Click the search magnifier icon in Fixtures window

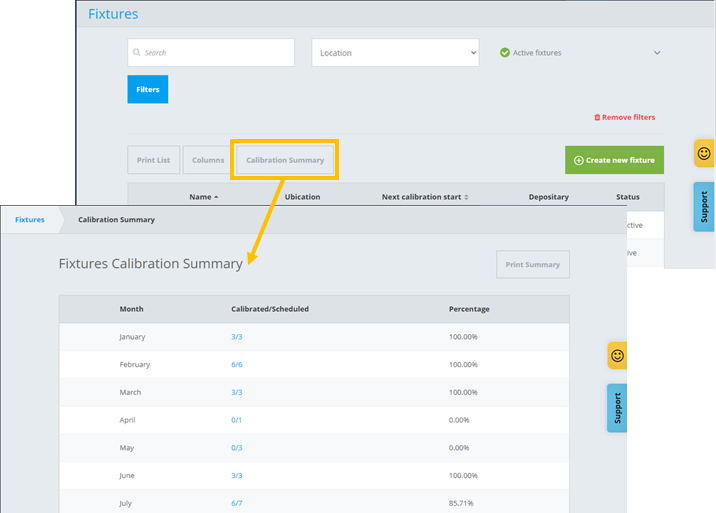[136, 53]
